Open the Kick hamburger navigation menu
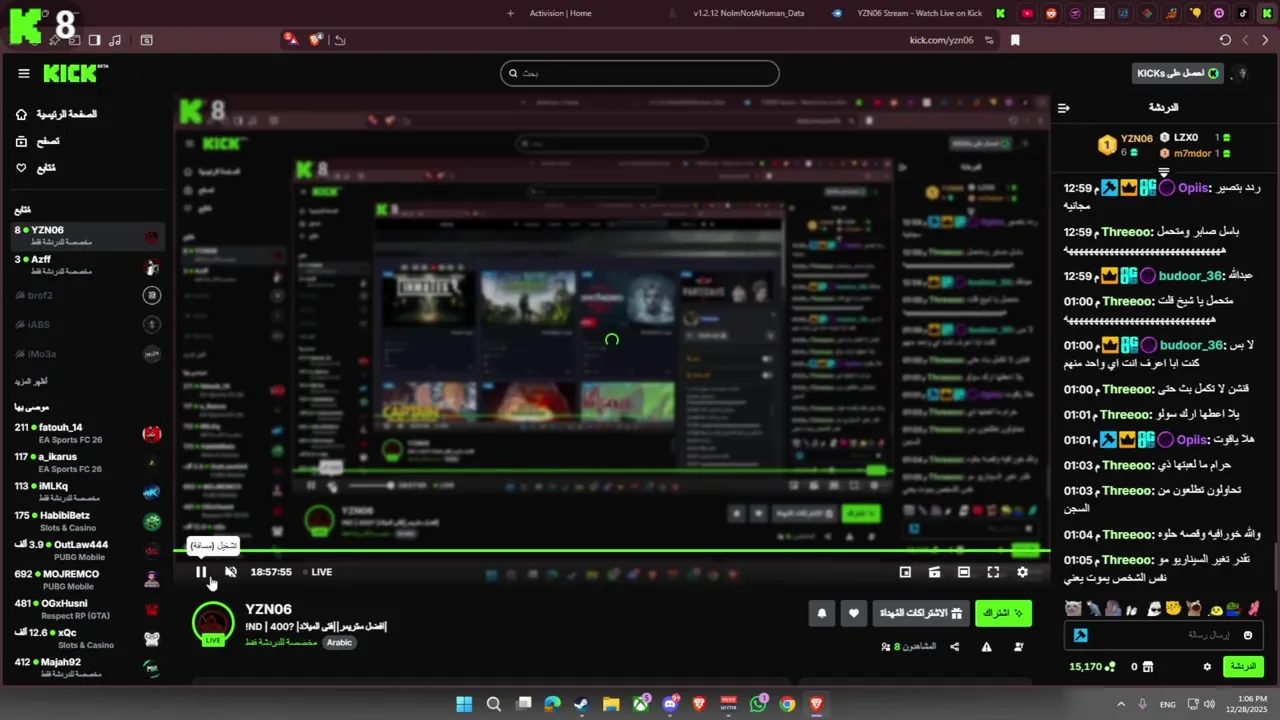 click(x=24, y=73)
